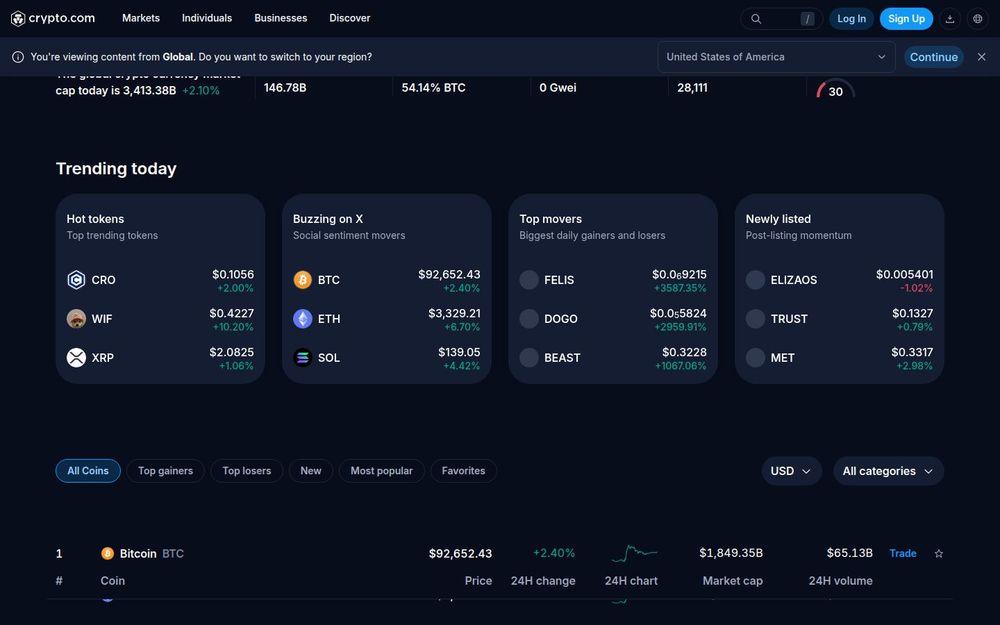The height and width of the screenshot is (625, 1000).
Task: Select the All Coins tab
Action: (88, 471)
